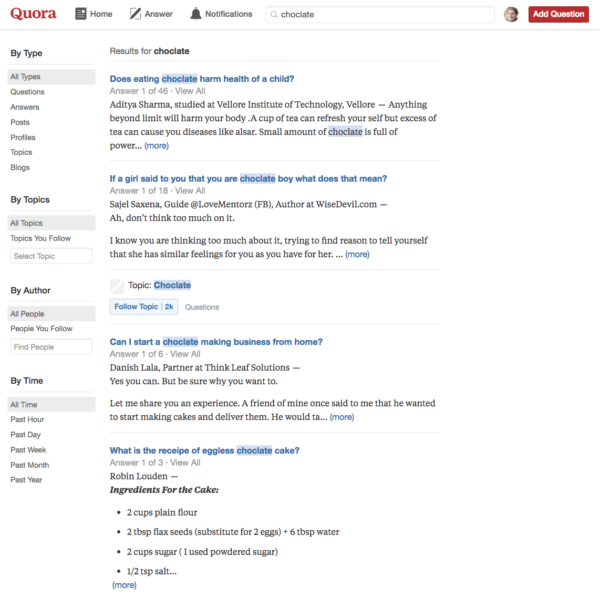Click author name Aditya Sharma

[x=140, y=105]
